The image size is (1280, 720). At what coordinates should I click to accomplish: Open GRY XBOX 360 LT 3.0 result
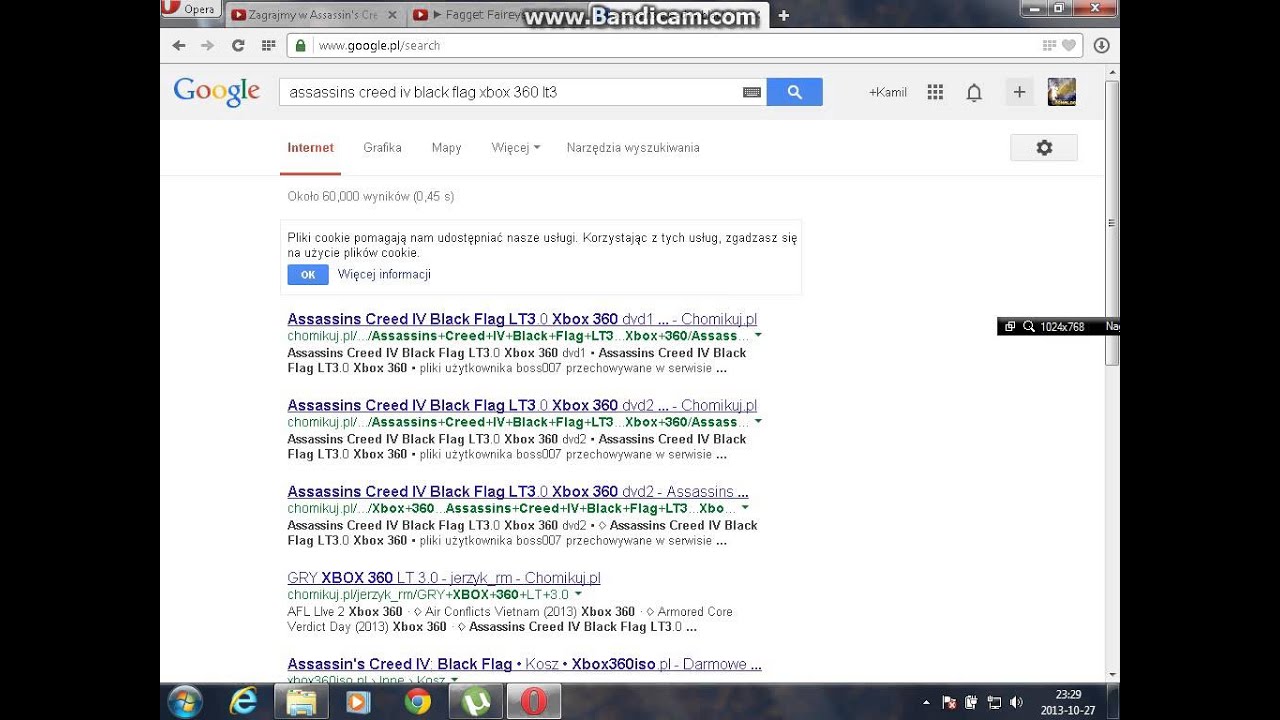point(444,578)
